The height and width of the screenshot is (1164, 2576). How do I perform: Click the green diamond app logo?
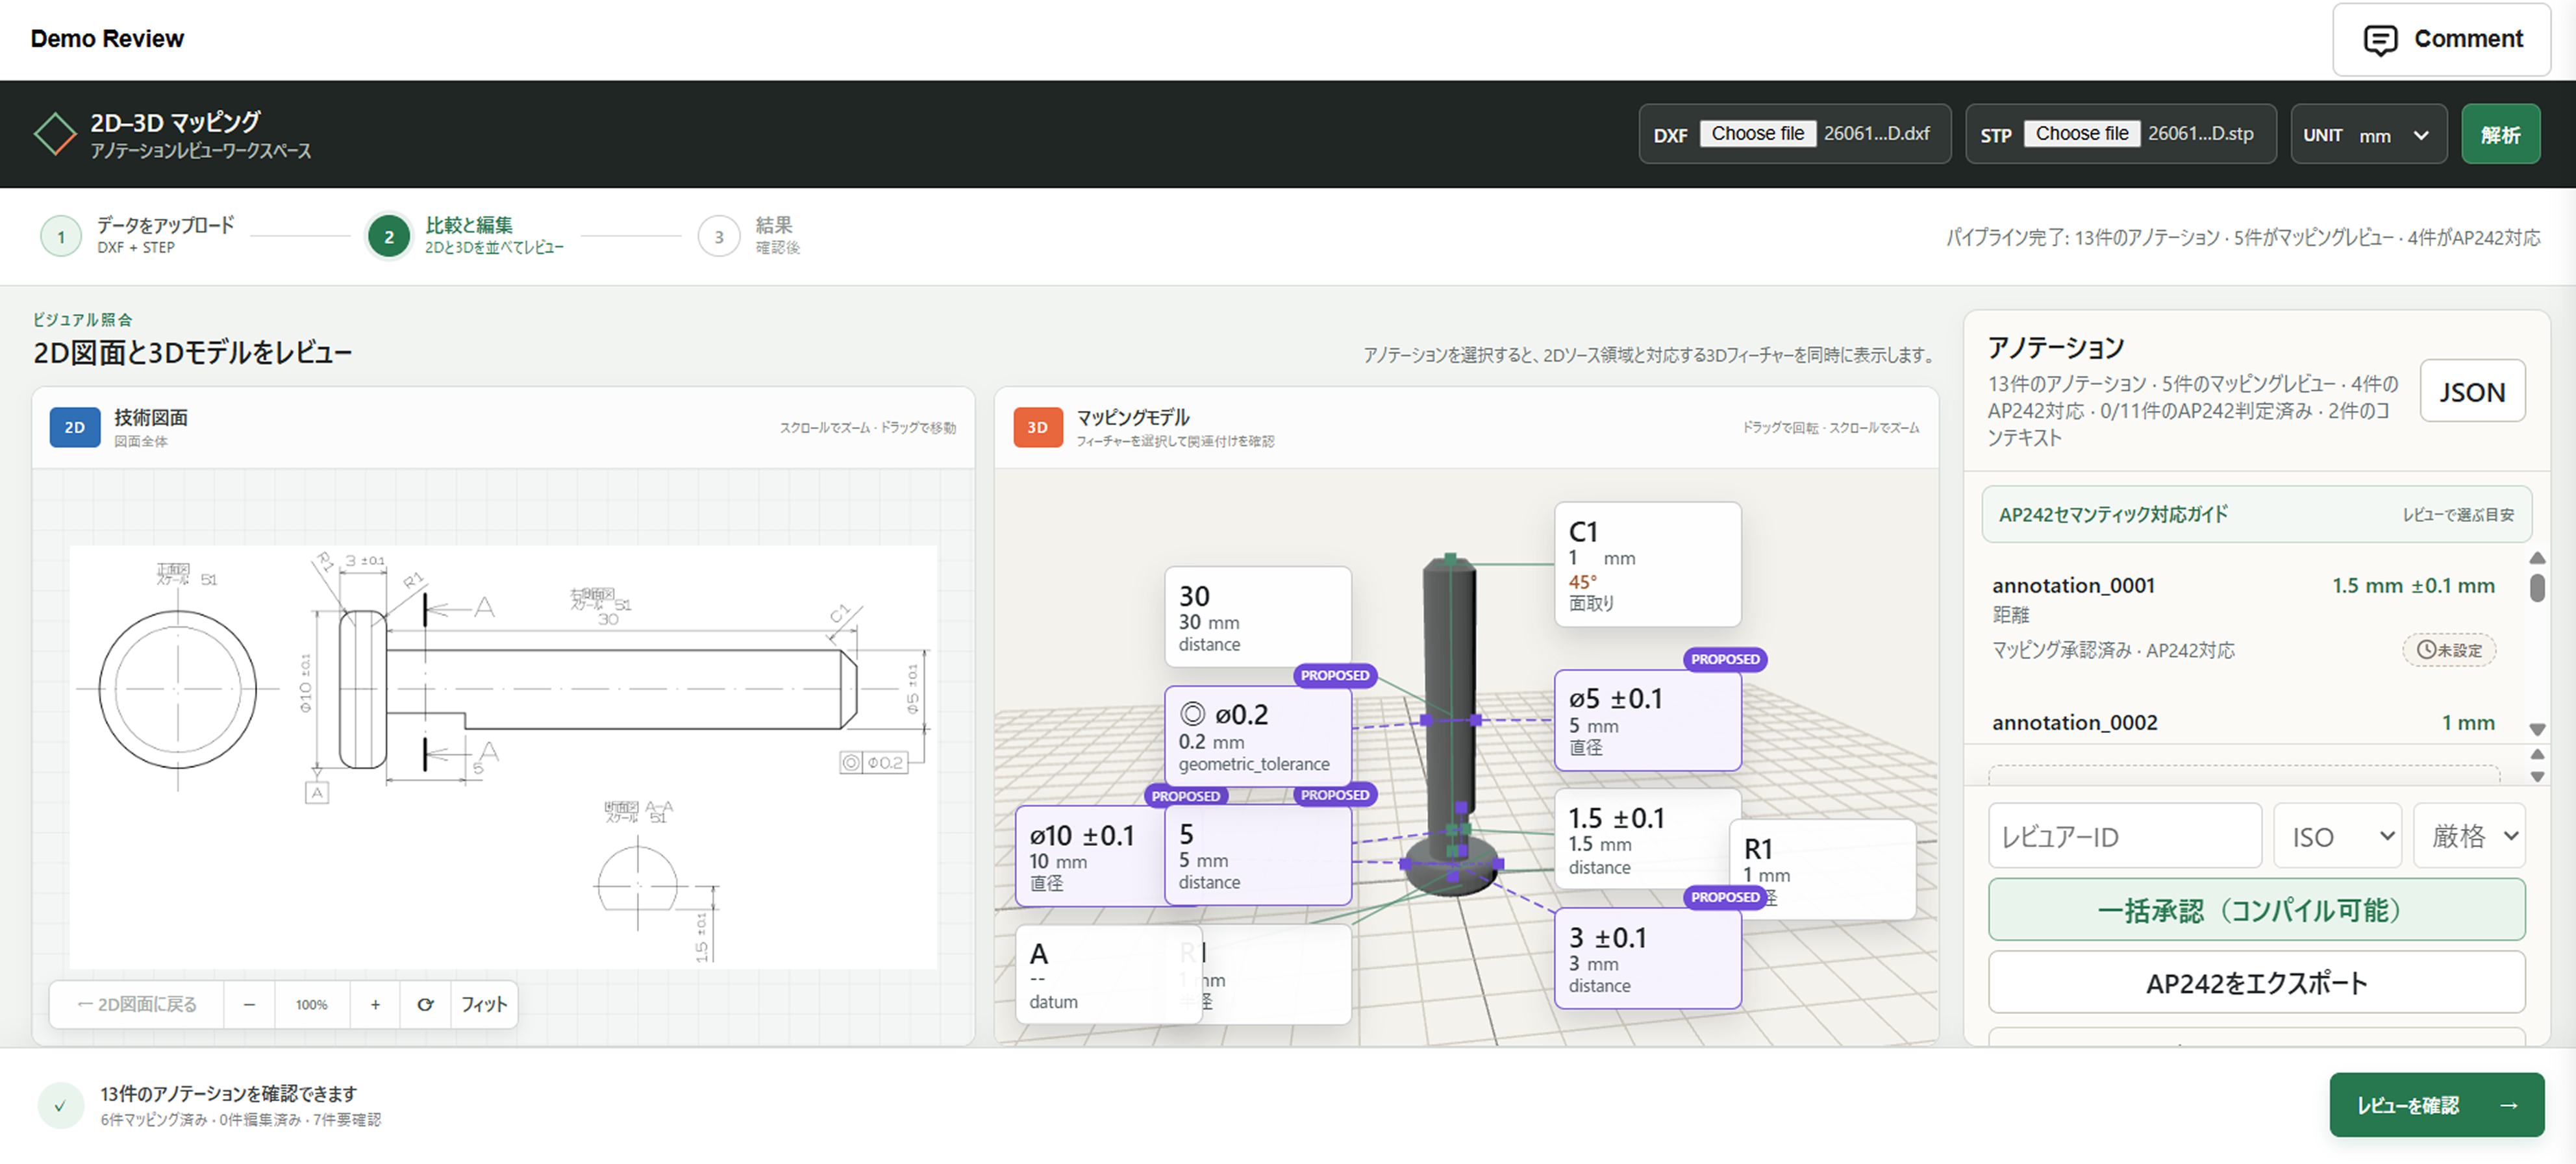click(55, 134)
